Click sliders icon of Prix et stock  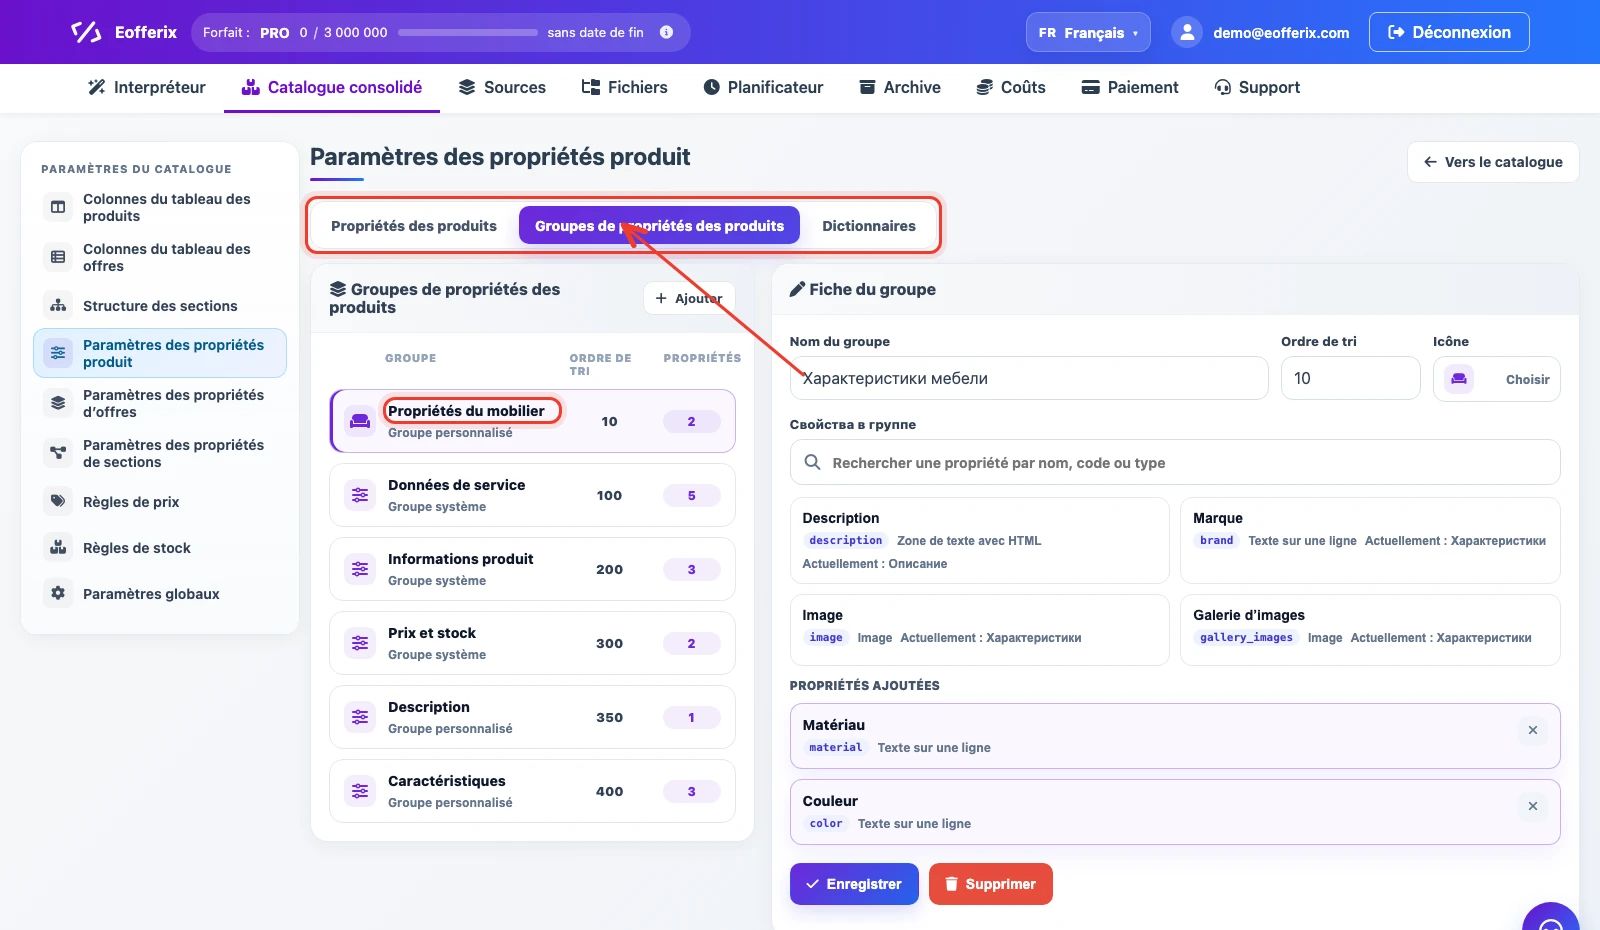(360, 643)
